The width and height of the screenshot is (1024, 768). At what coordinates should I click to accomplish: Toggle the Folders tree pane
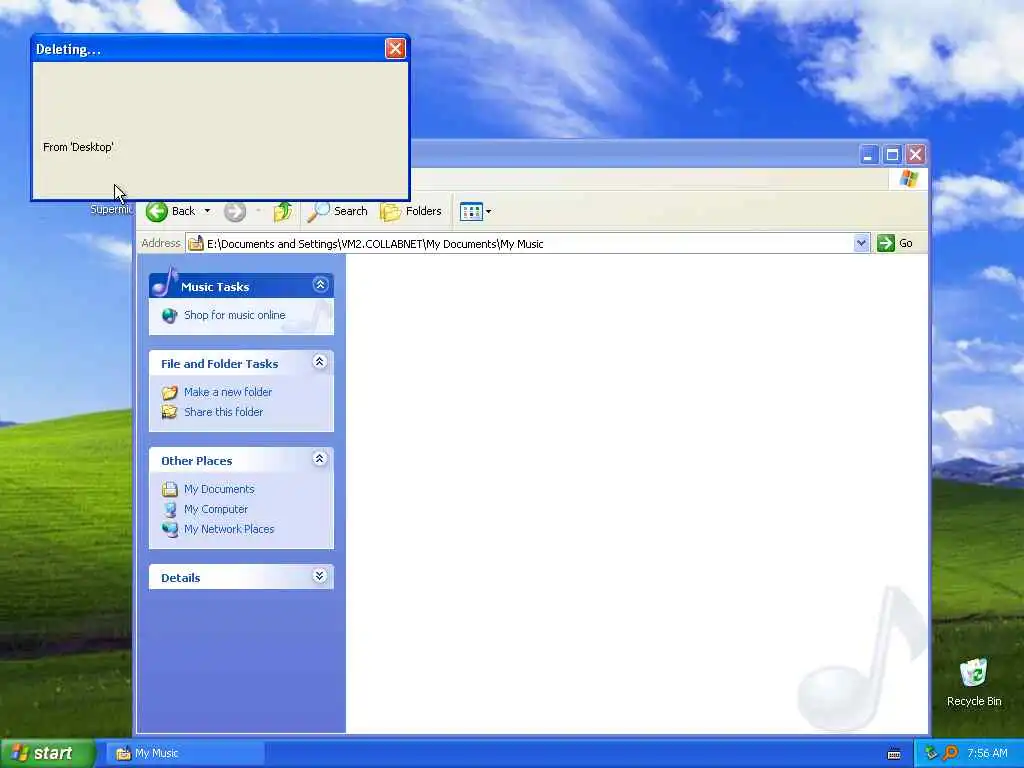411,211
